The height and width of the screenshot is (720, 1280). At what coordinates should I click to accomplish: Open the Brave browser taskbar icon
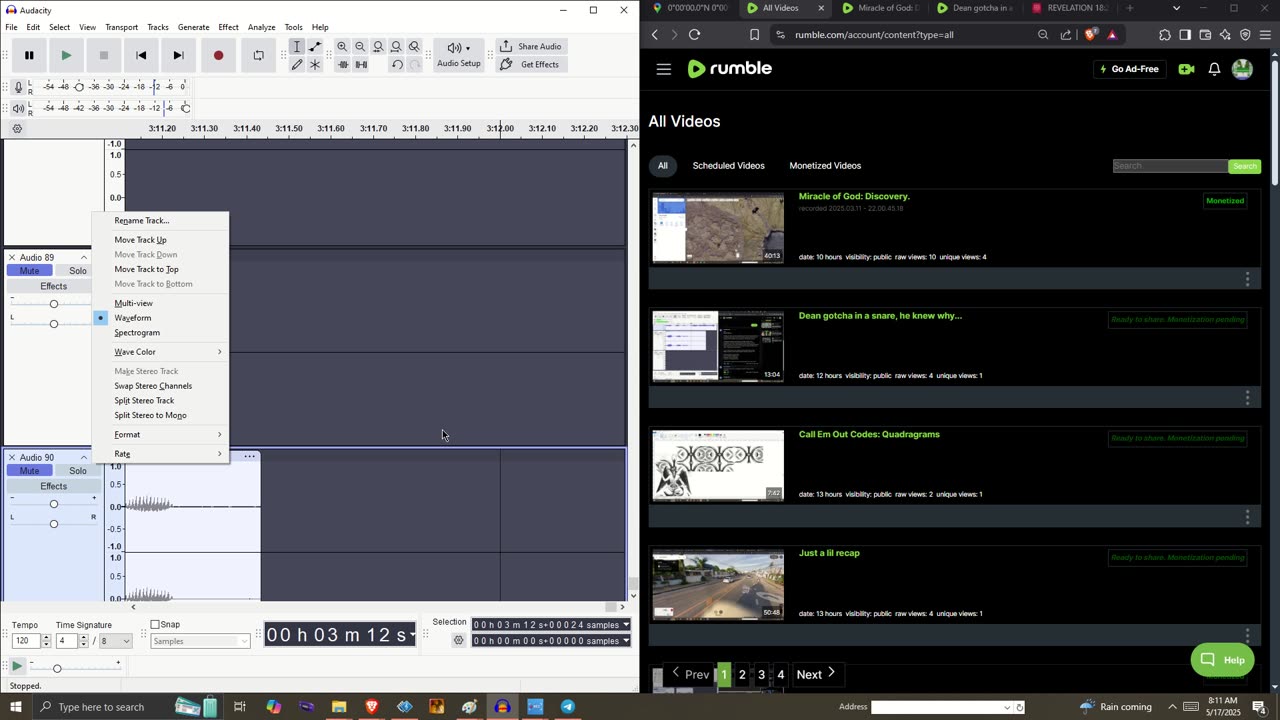tap(372, 707)
